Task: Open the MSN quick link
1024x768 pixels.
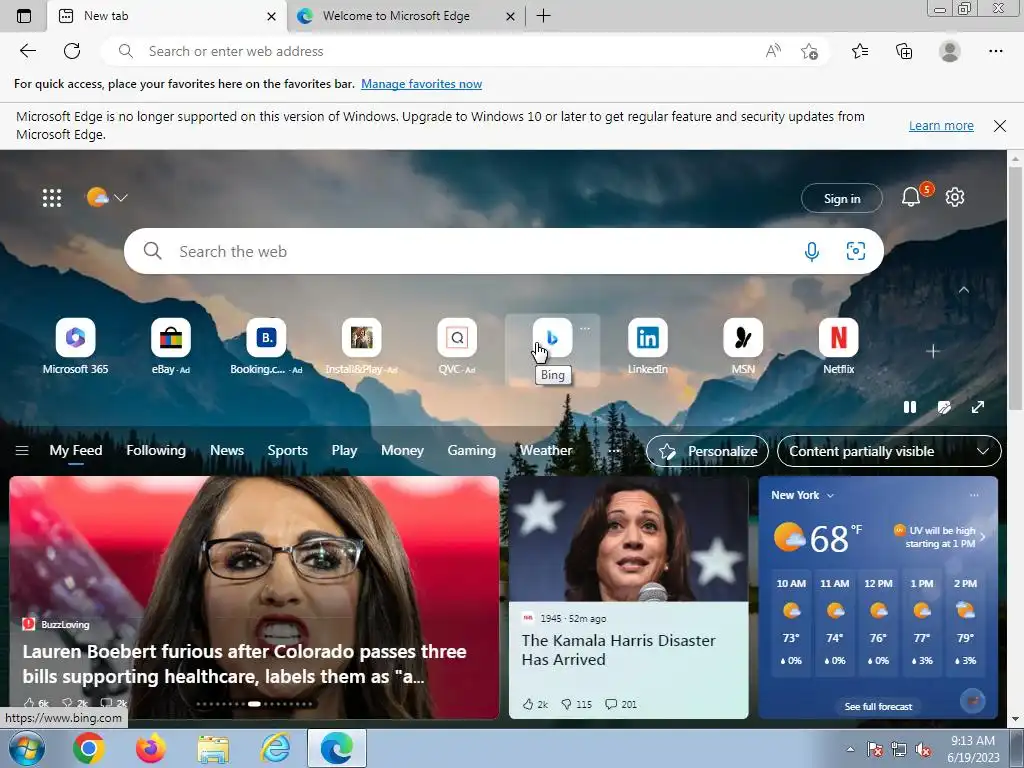Action: click(x=743, y=346)
